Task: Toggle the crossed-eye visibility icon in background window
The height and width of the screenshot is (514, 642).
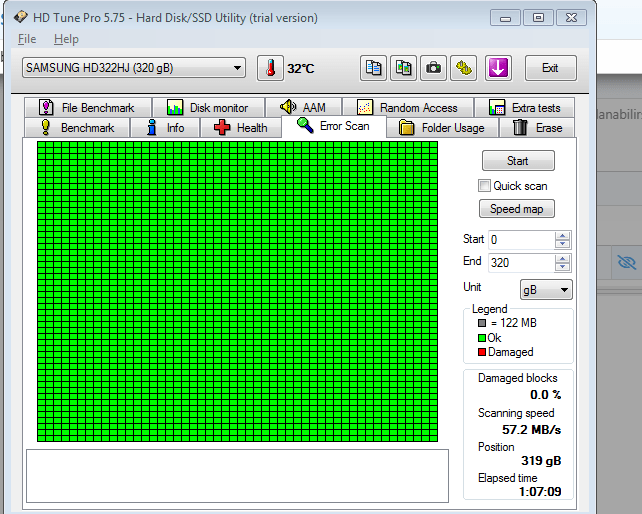Action: coord(626,262)
